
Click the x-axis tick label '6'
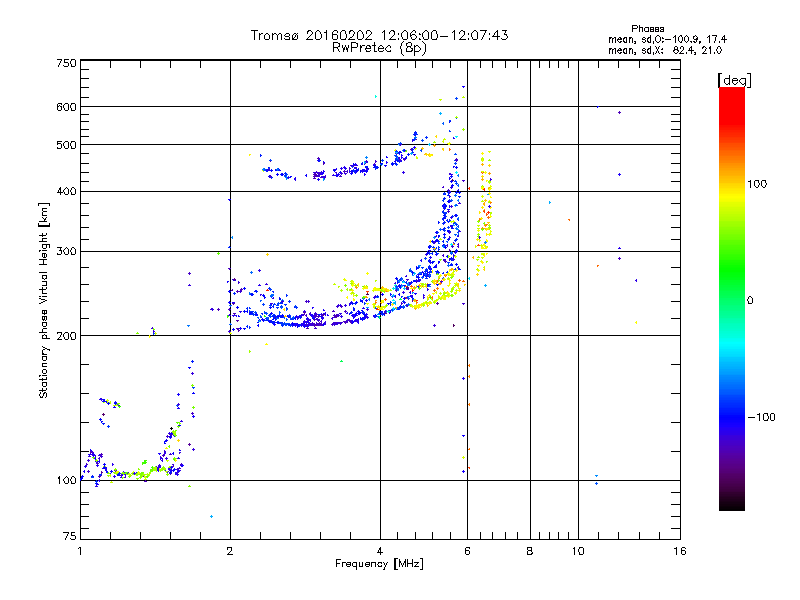click(467, 551)
